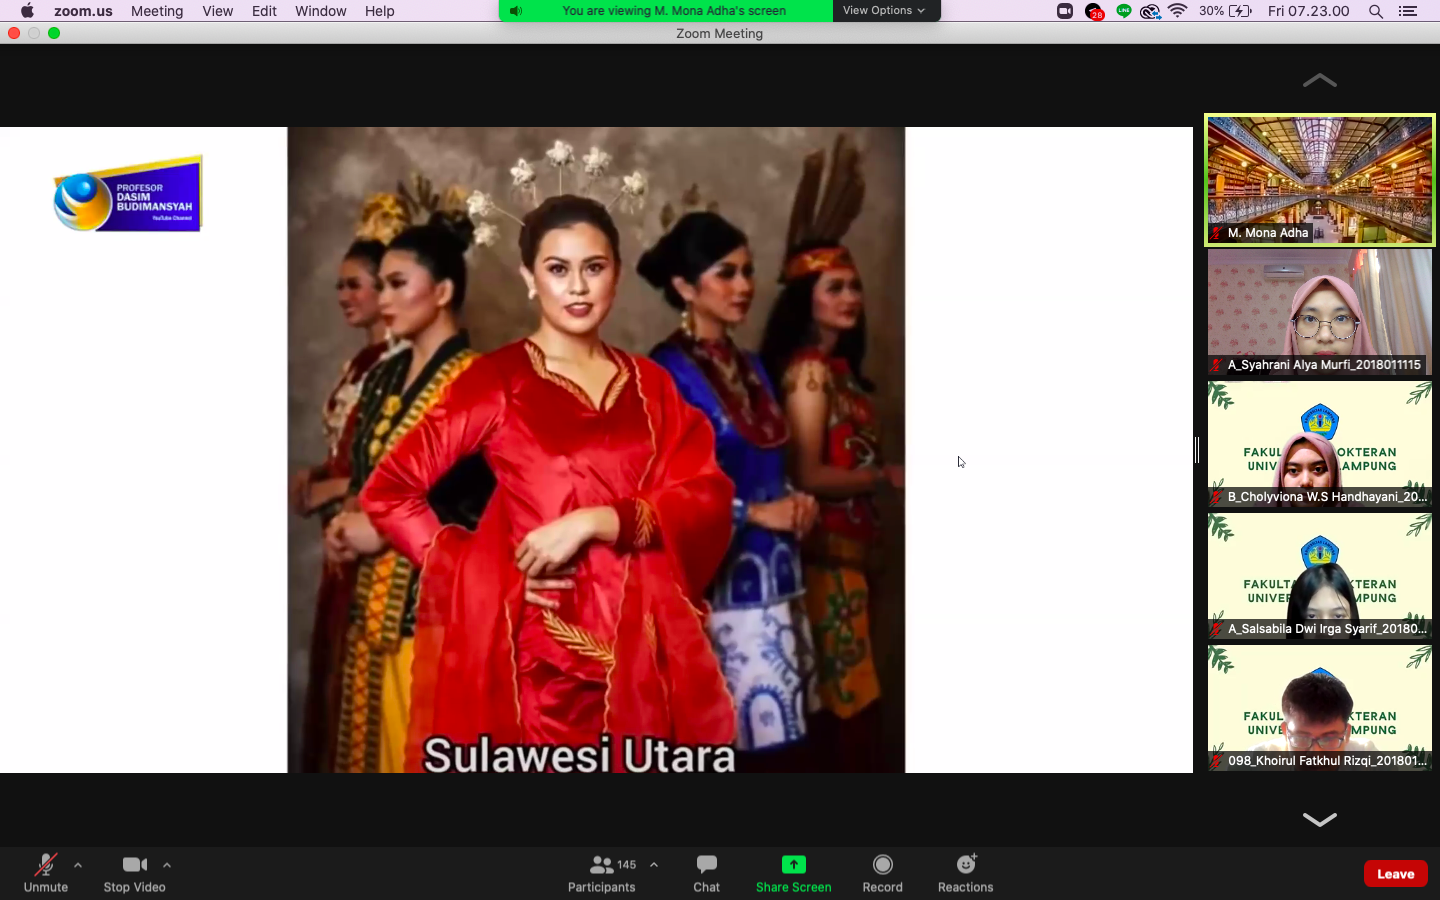Leave the meeting
1440x900 pixels.
click(1395, 873)
